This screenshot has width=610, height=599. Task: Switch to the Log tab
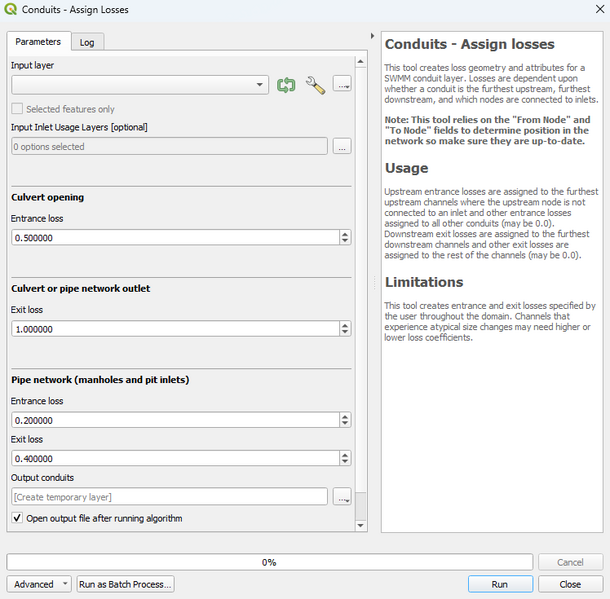(x=88, y=42)
